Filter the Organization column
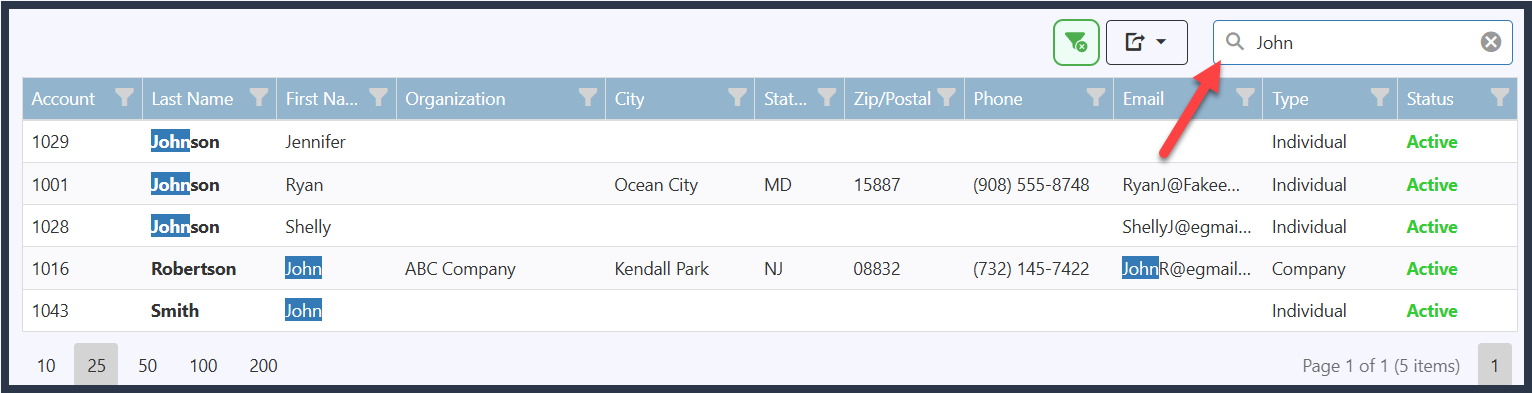This screenshot has height=393, width=1532. 588,98
